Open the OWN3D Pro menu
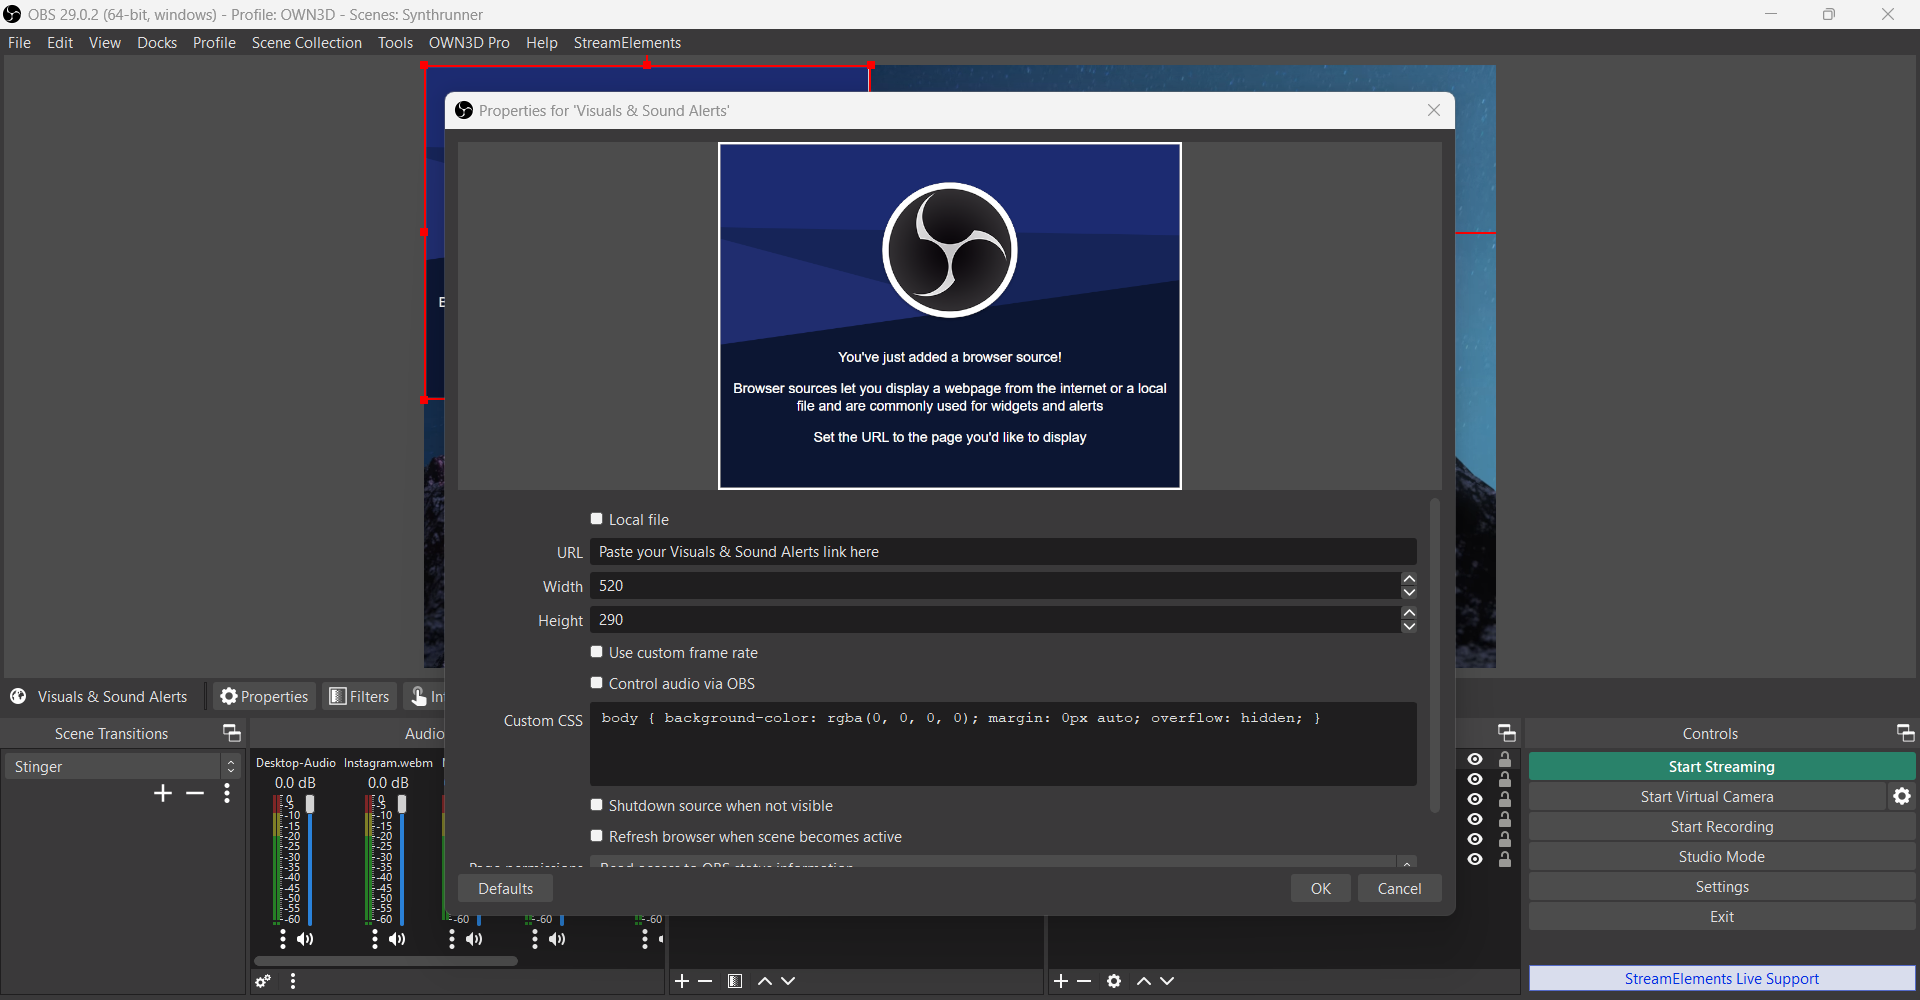This screenshot has width=1920, height=1000. [469, 42]
